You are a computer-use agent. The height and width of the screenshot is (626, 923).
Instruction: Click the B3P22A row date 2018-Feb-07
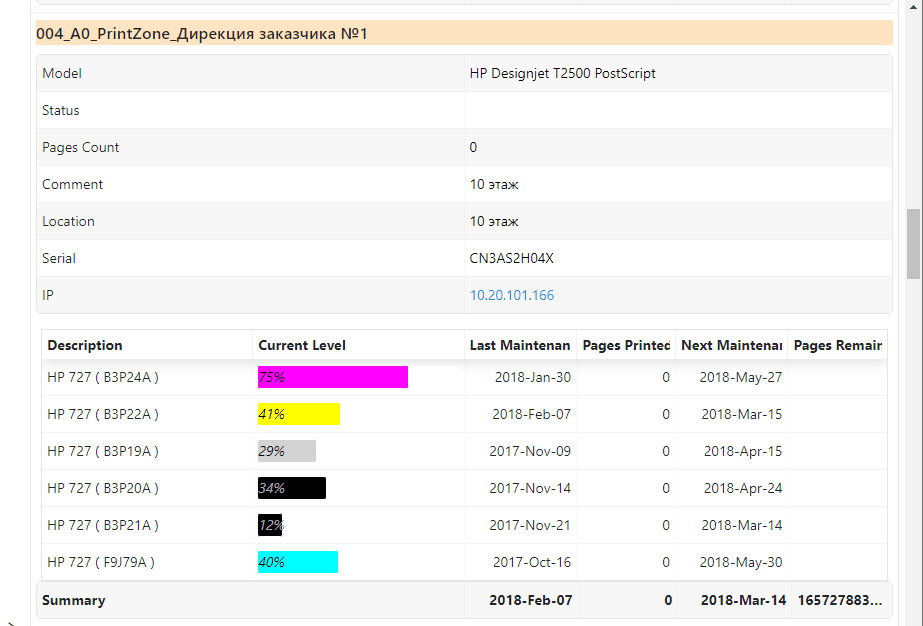(x=532, y=414)
